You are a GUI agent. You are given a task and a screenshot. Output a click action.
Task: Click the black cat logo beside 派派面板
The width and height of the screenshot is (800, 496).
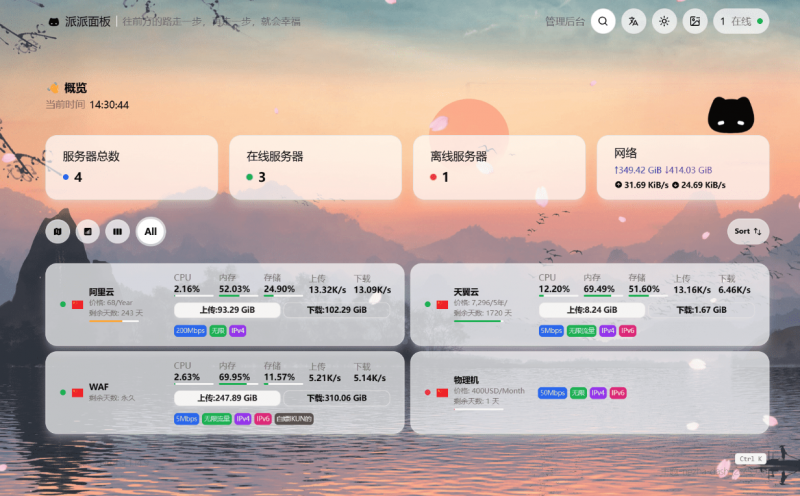[52, 21]
